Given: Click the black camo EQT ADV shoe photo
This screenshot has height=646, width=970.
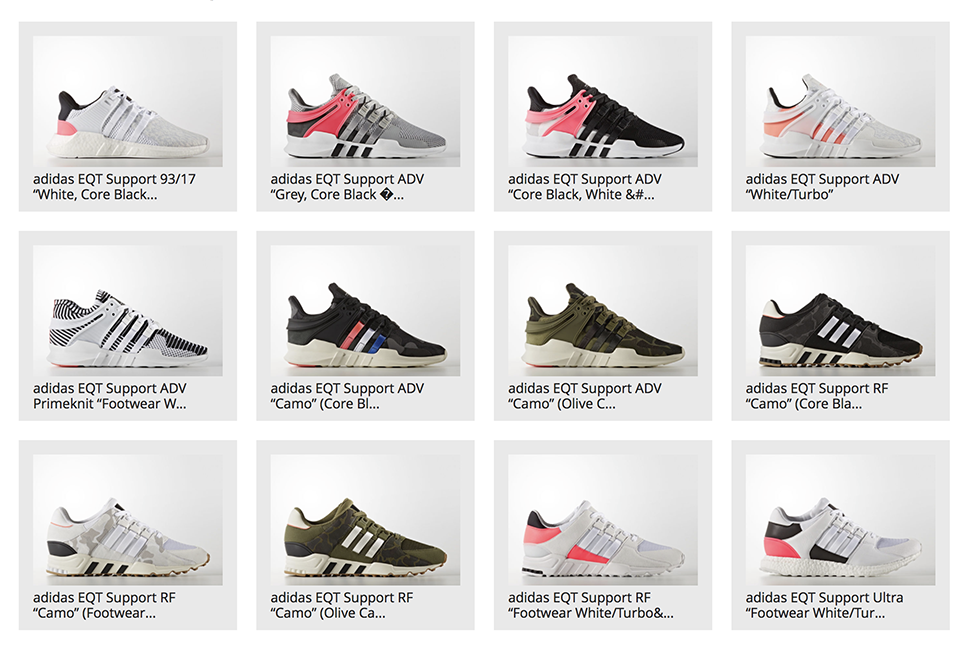Looking at the screenshot, I should point(365,311).
